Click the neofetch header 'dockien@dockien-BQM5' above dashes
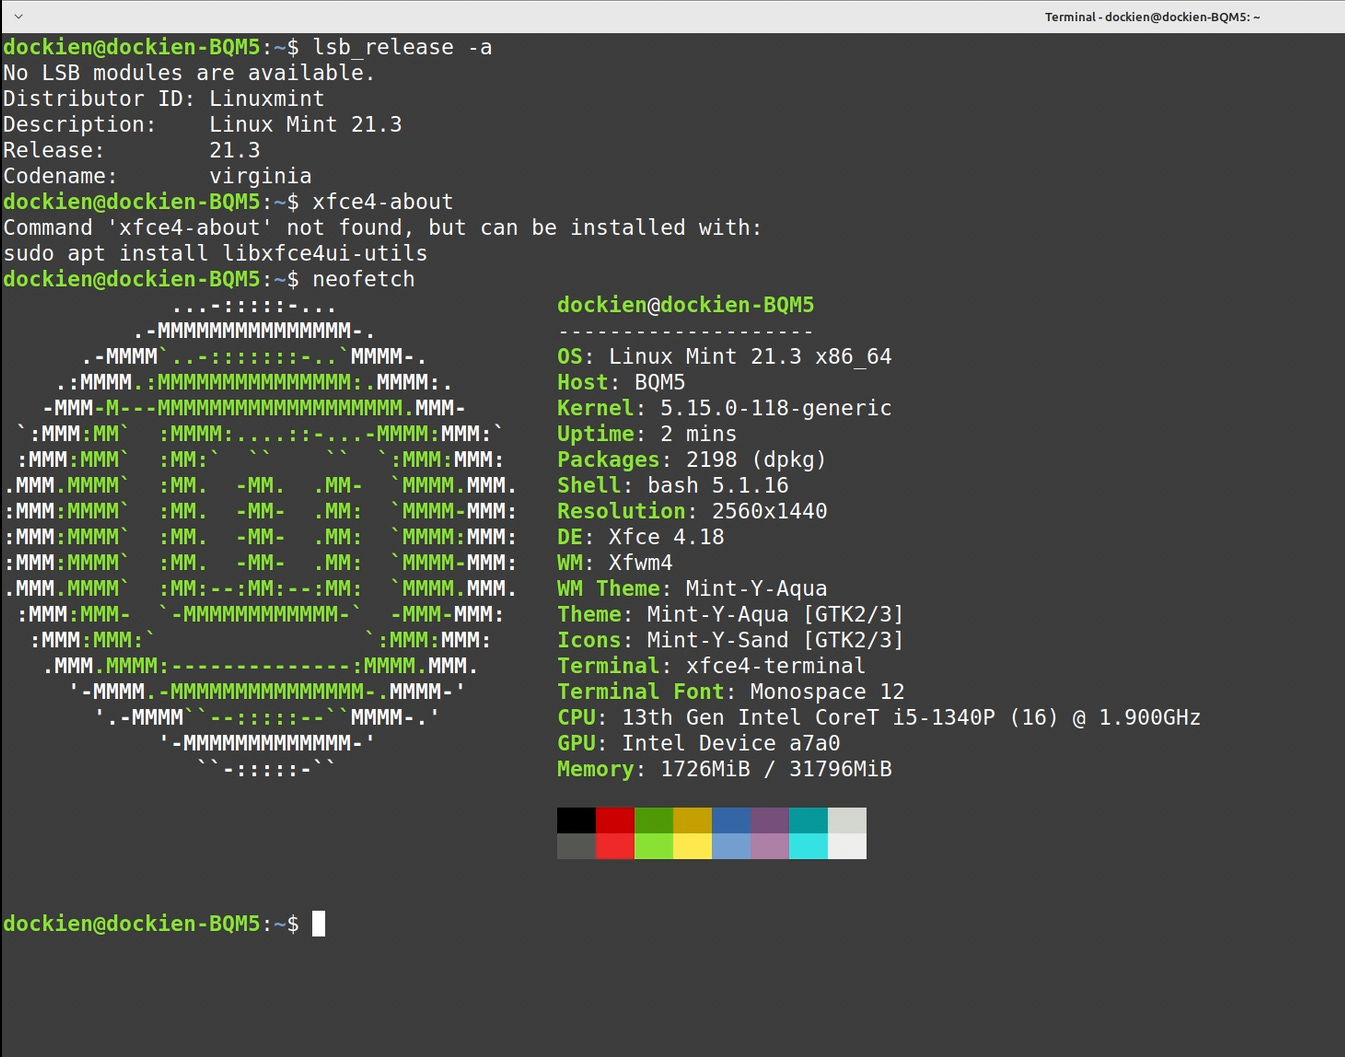1345x1057 pixels. pyautogui.click(x=686, y=305)
